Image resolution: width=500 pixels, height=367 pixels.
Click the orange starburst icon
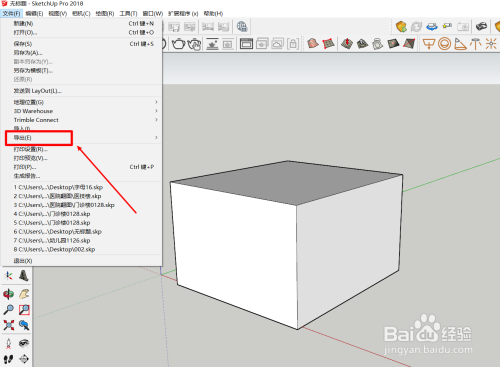(x=491, y=44)
